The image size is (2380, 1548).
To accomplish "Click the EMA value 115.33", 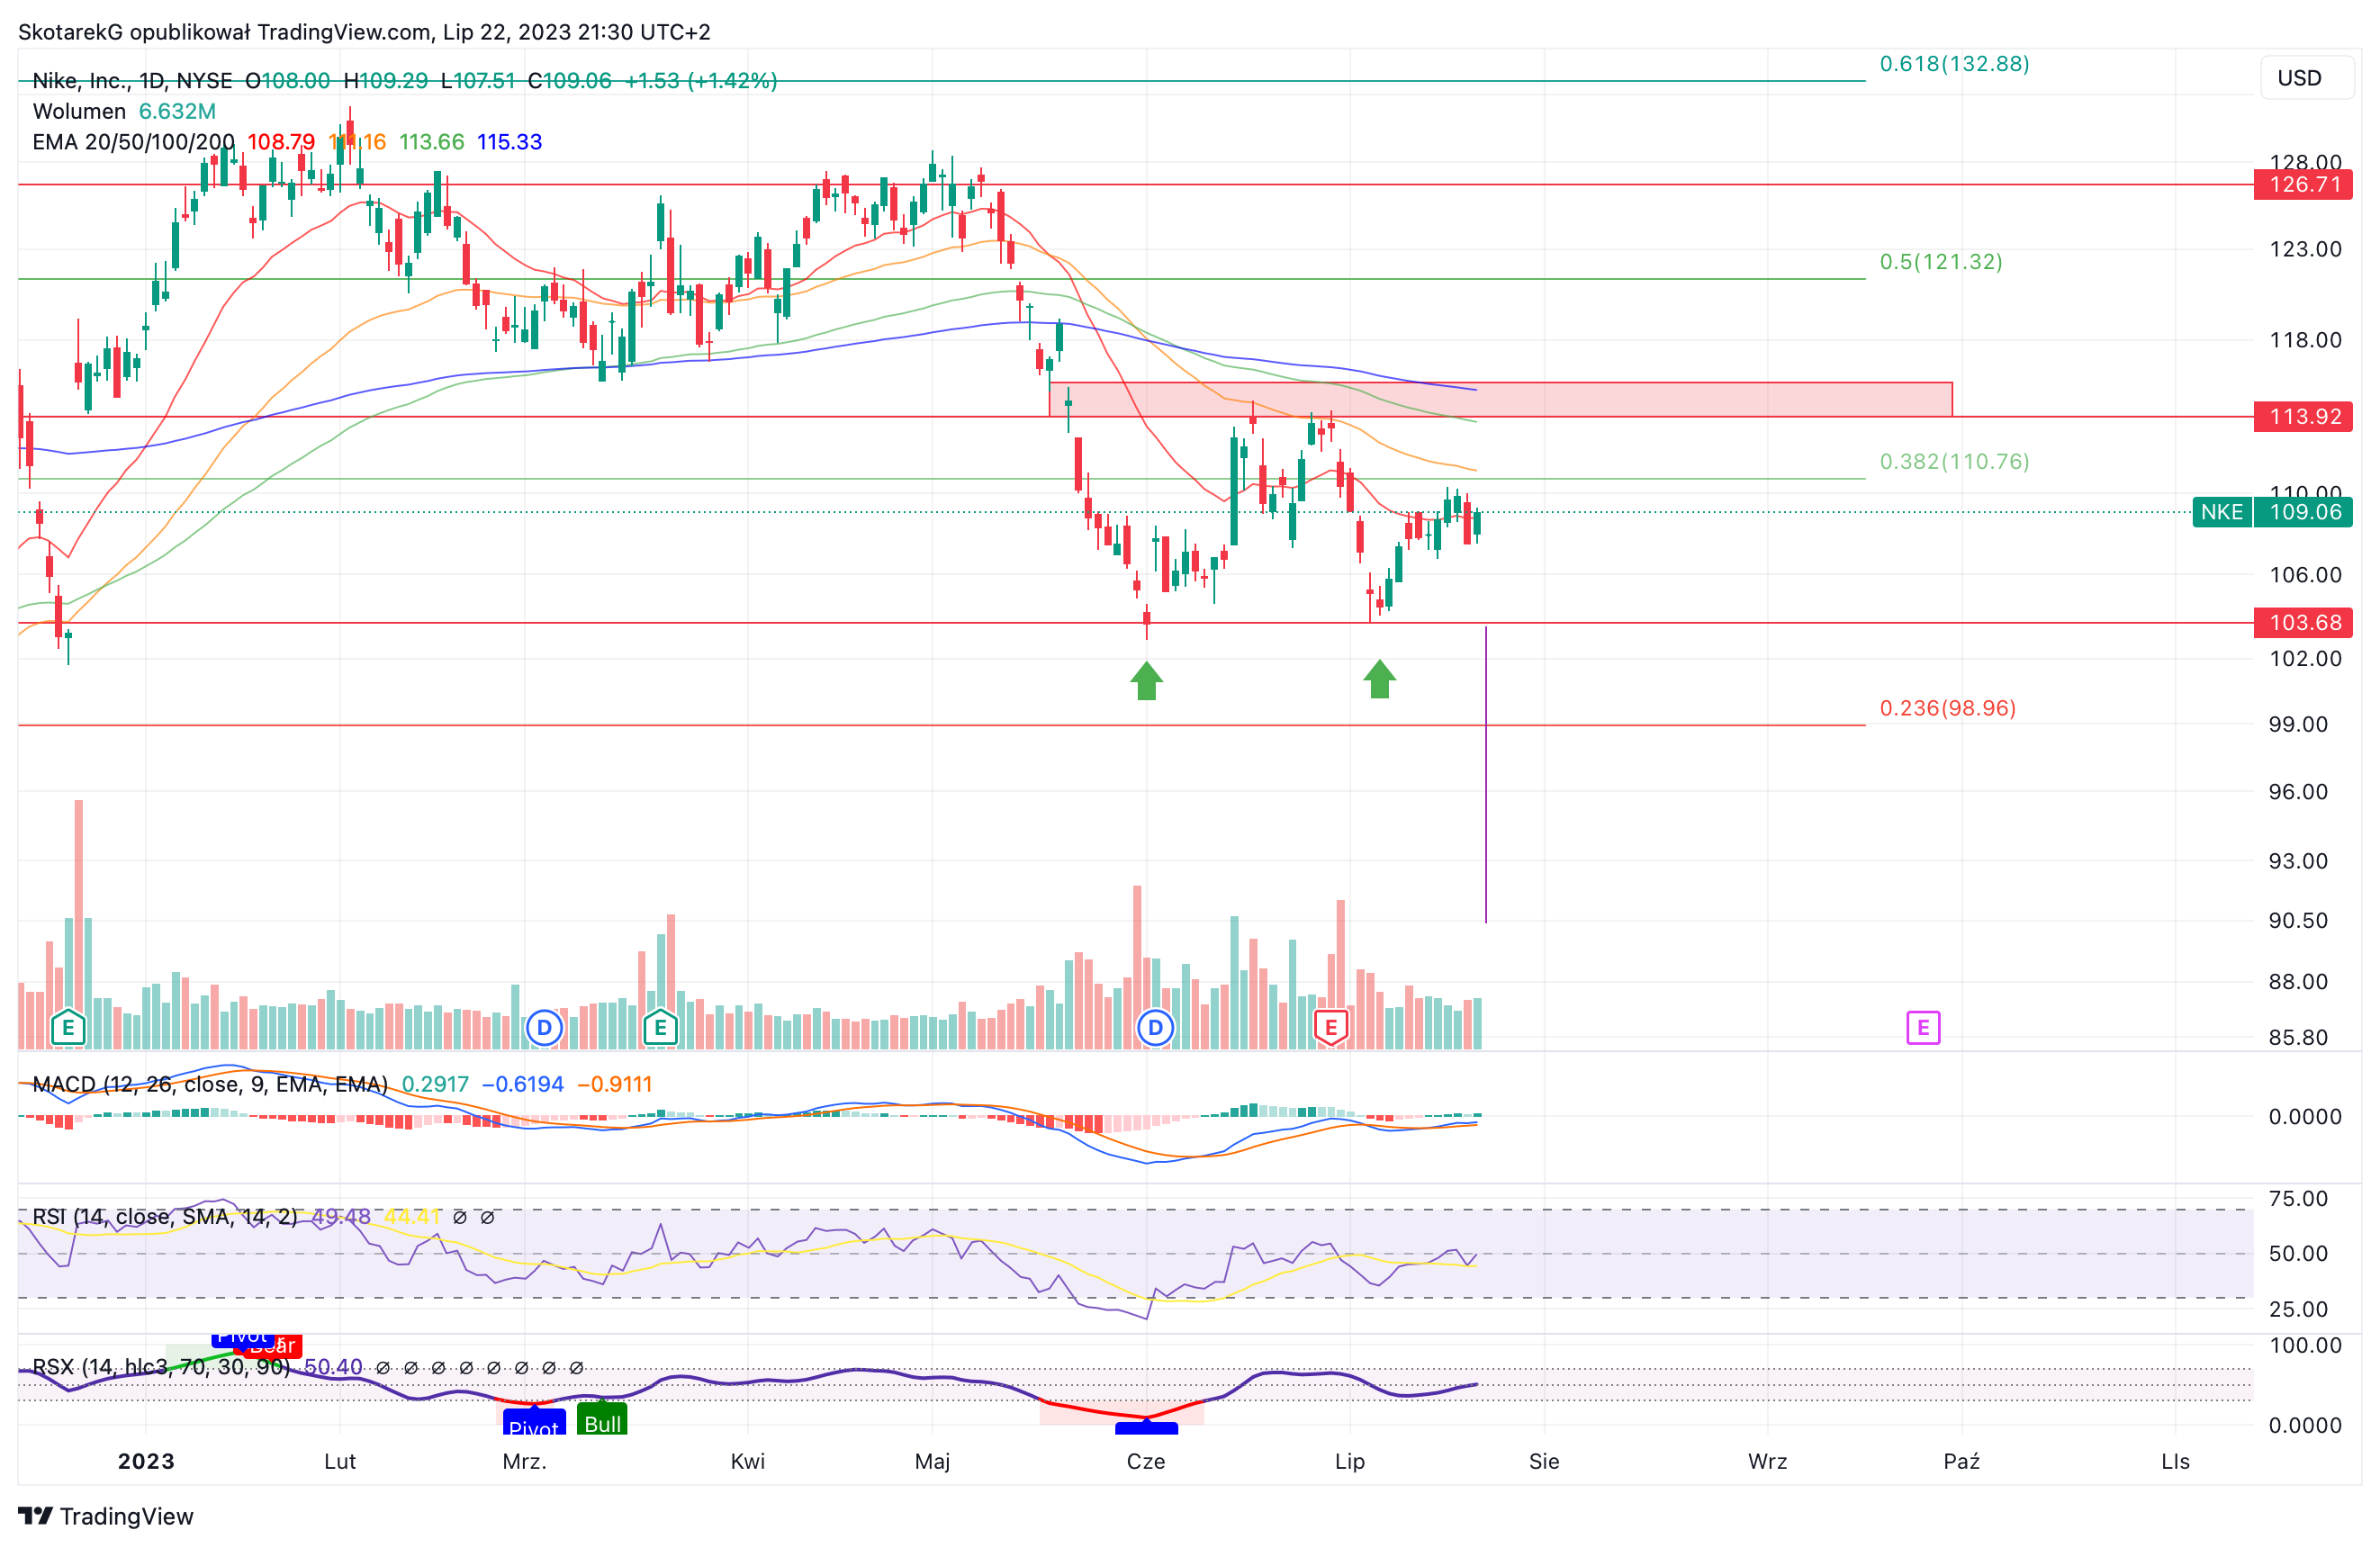I will 509,142.
